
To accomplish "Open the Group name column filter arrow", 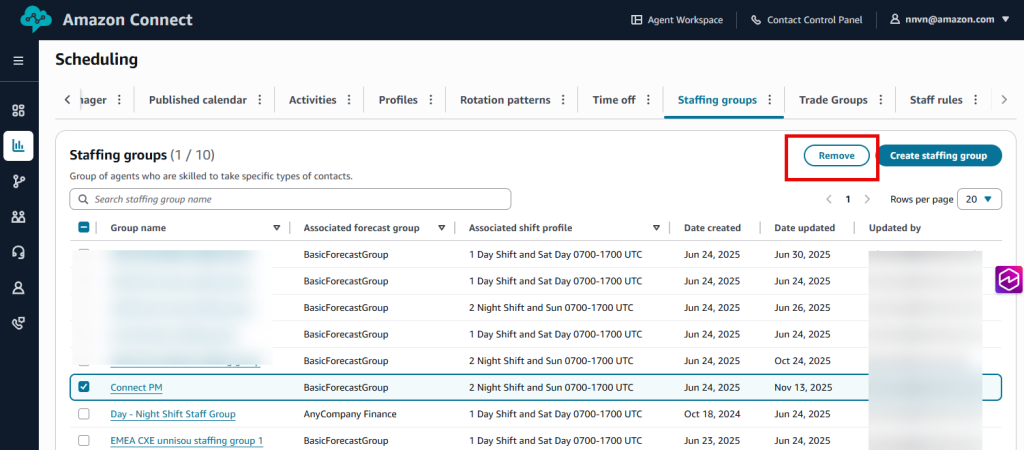I will (x=277, y=228).
